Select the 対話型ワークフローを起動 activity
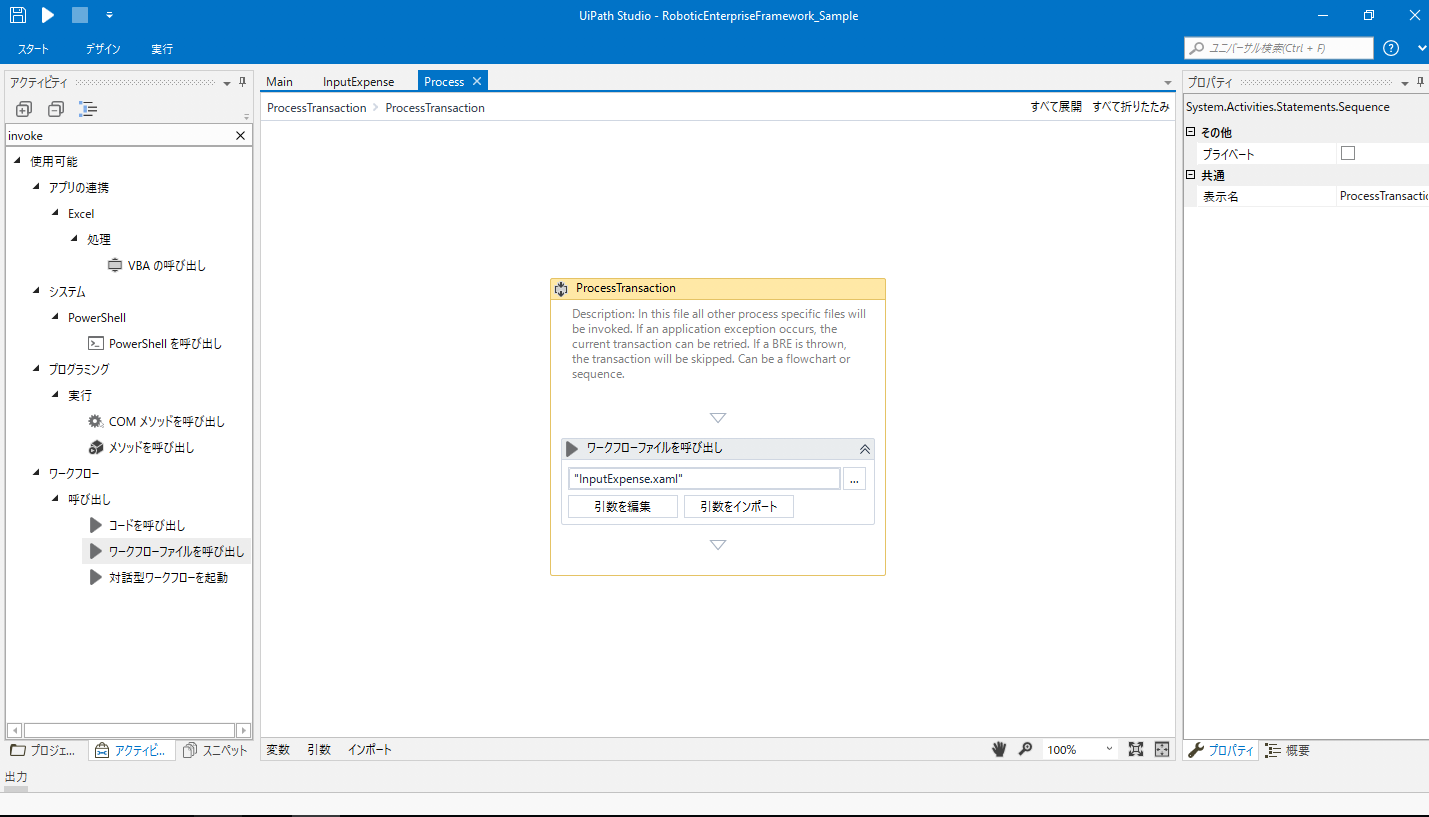The width and height of the screenshot is (1429, 817). pos(159,577)
